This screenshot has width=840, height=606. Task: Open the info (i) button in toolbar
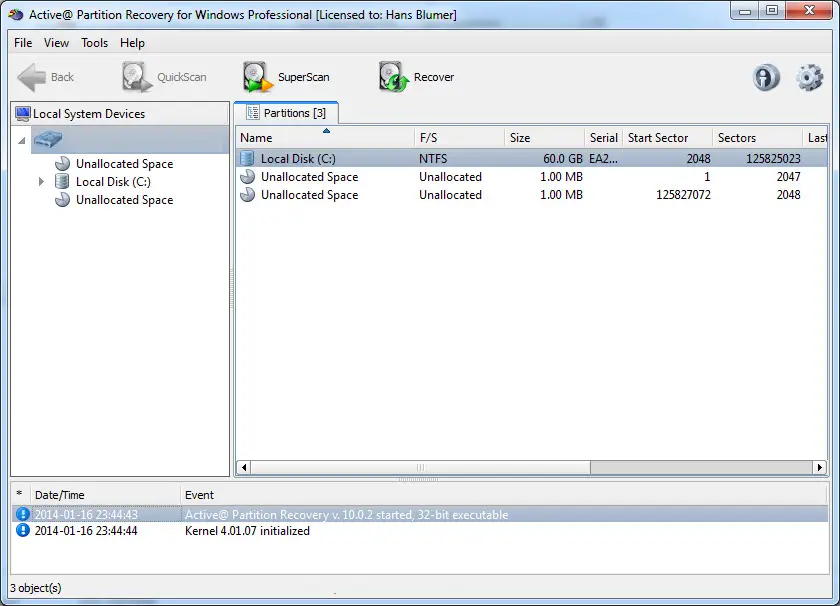[x=766, y=77]
